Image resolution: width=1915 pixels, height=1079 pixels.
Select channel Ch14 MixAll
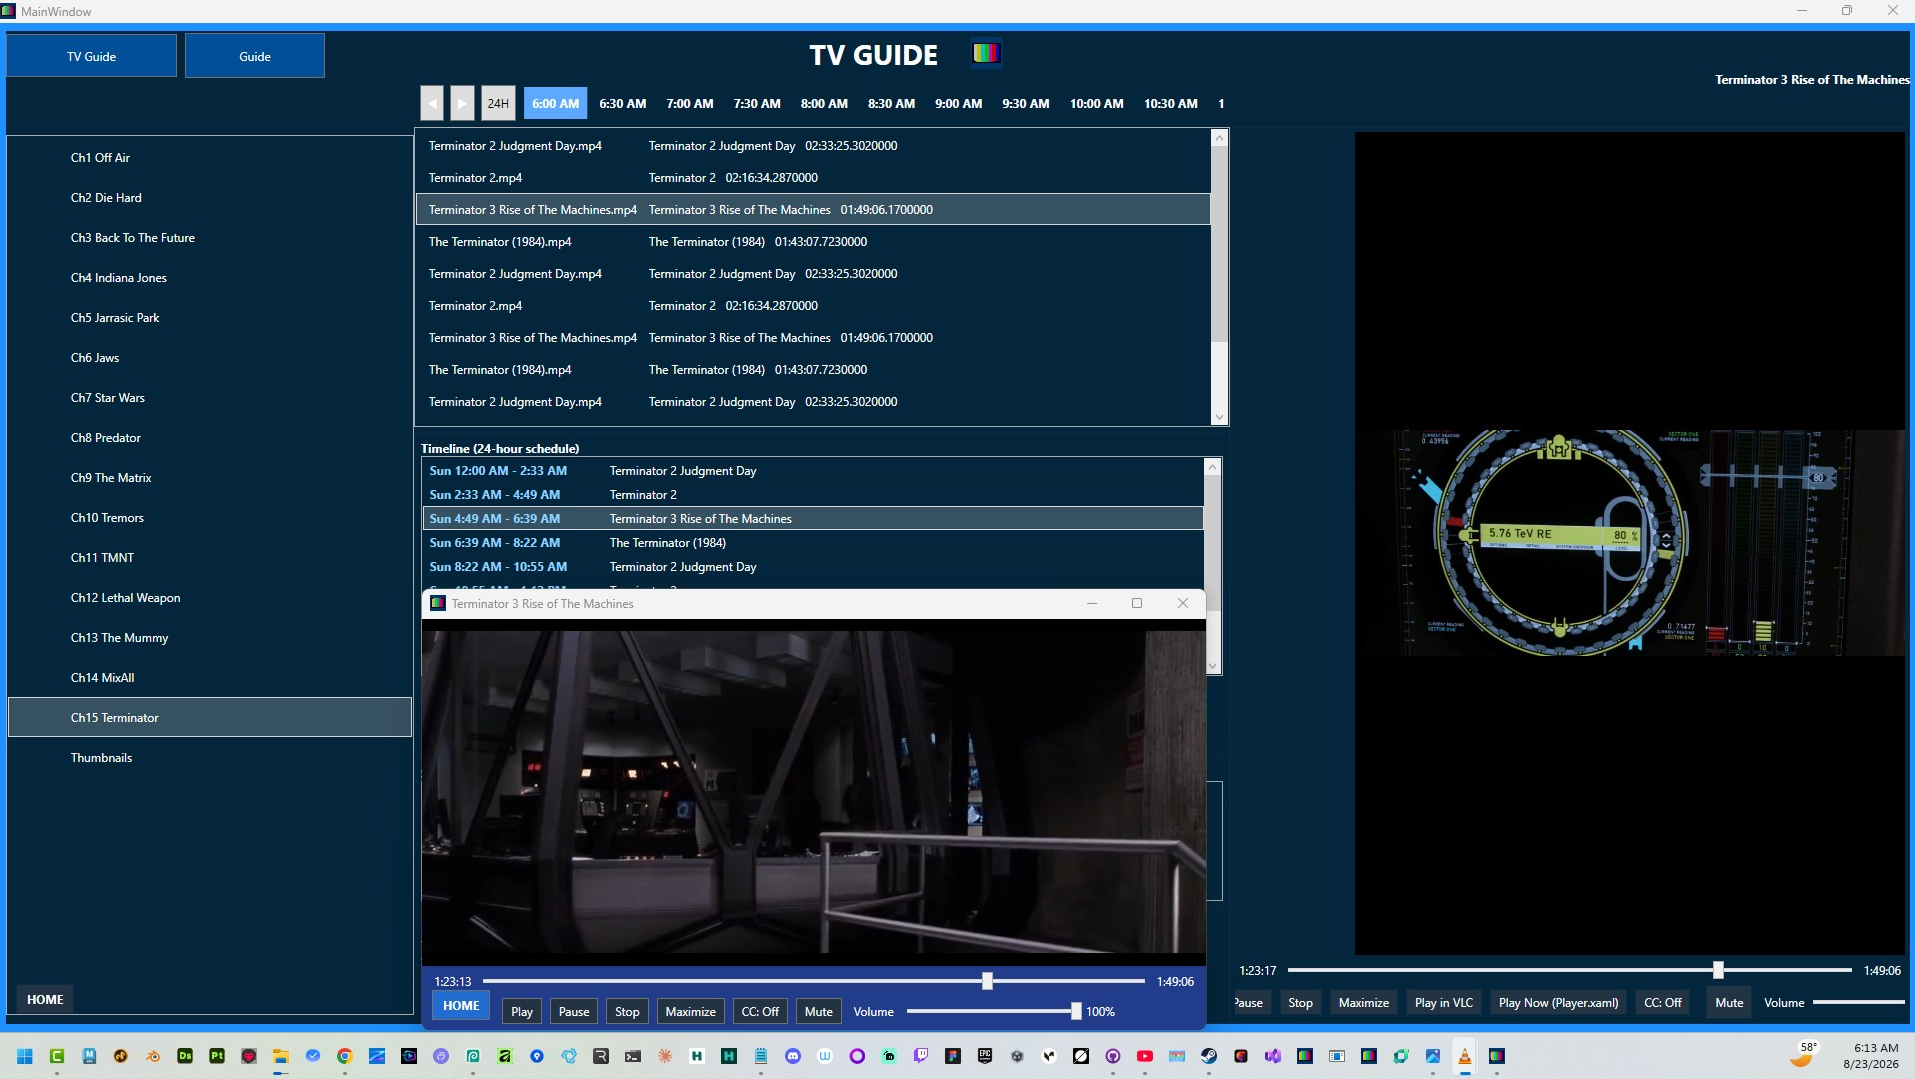tap(210, 678)
